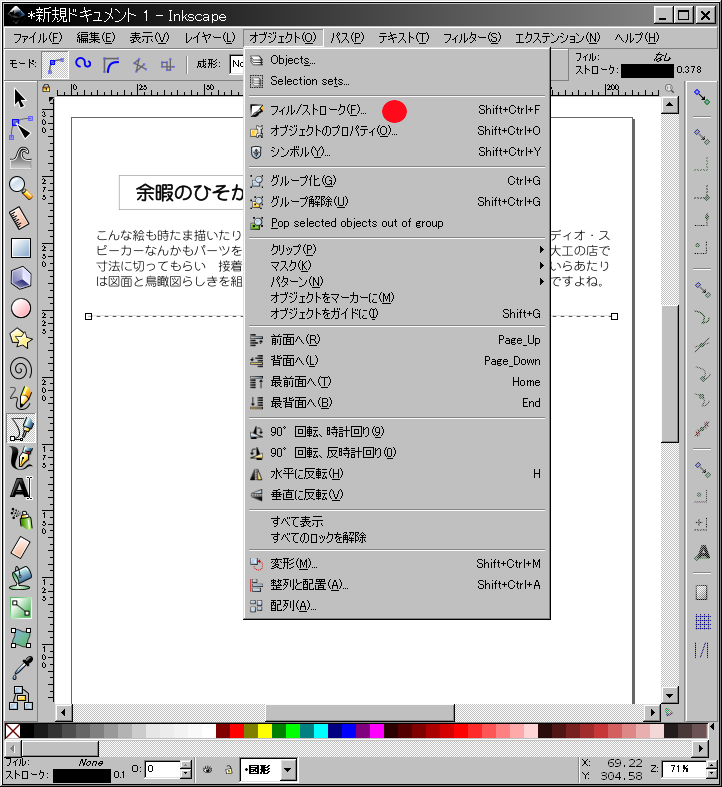722x787 pixels.
Task: Choose 水平に反転(H) from the menu
Action: [397, 474]
